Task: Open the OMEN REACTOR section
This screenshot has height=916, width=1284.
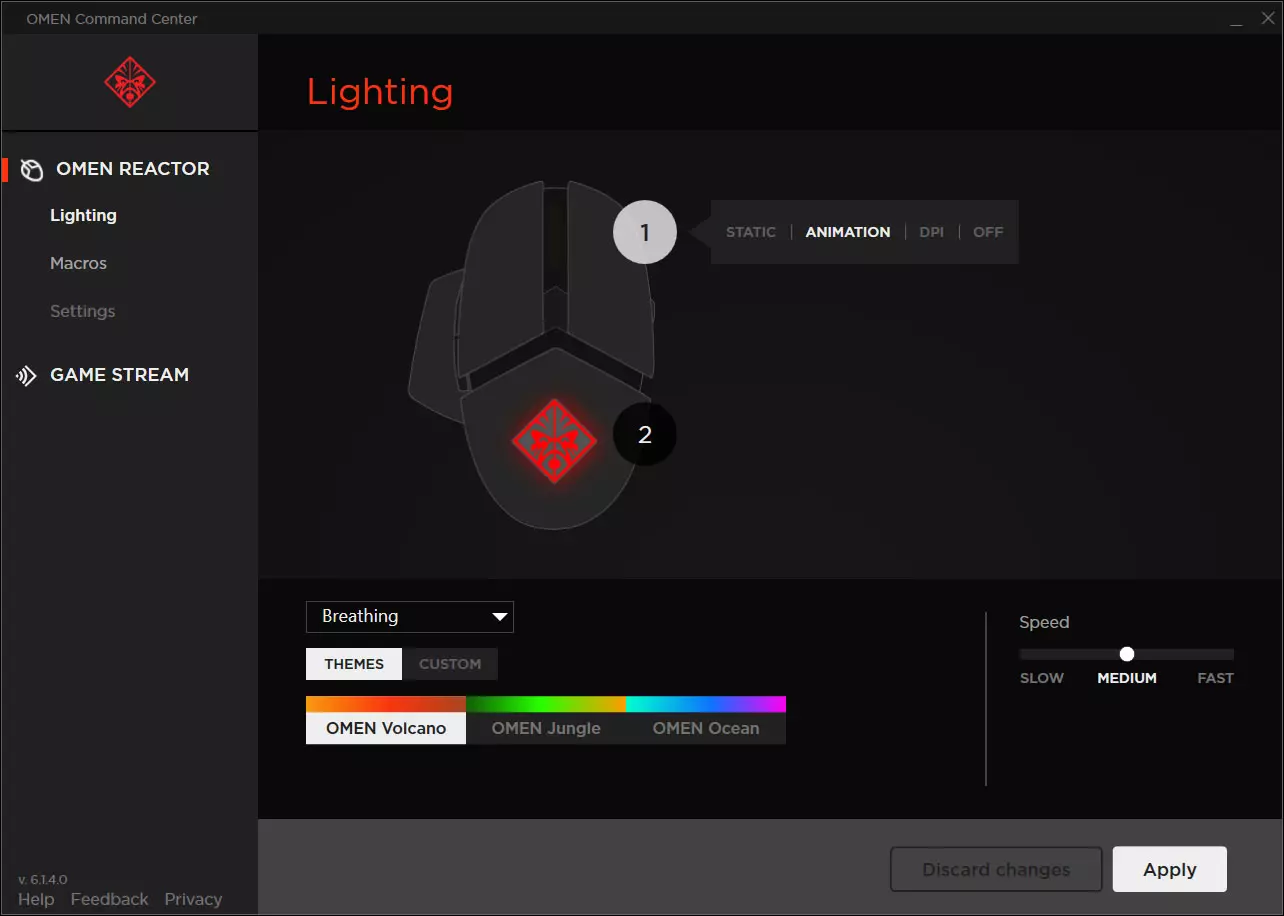Action: pyautogui.click(x=133, y=169)
